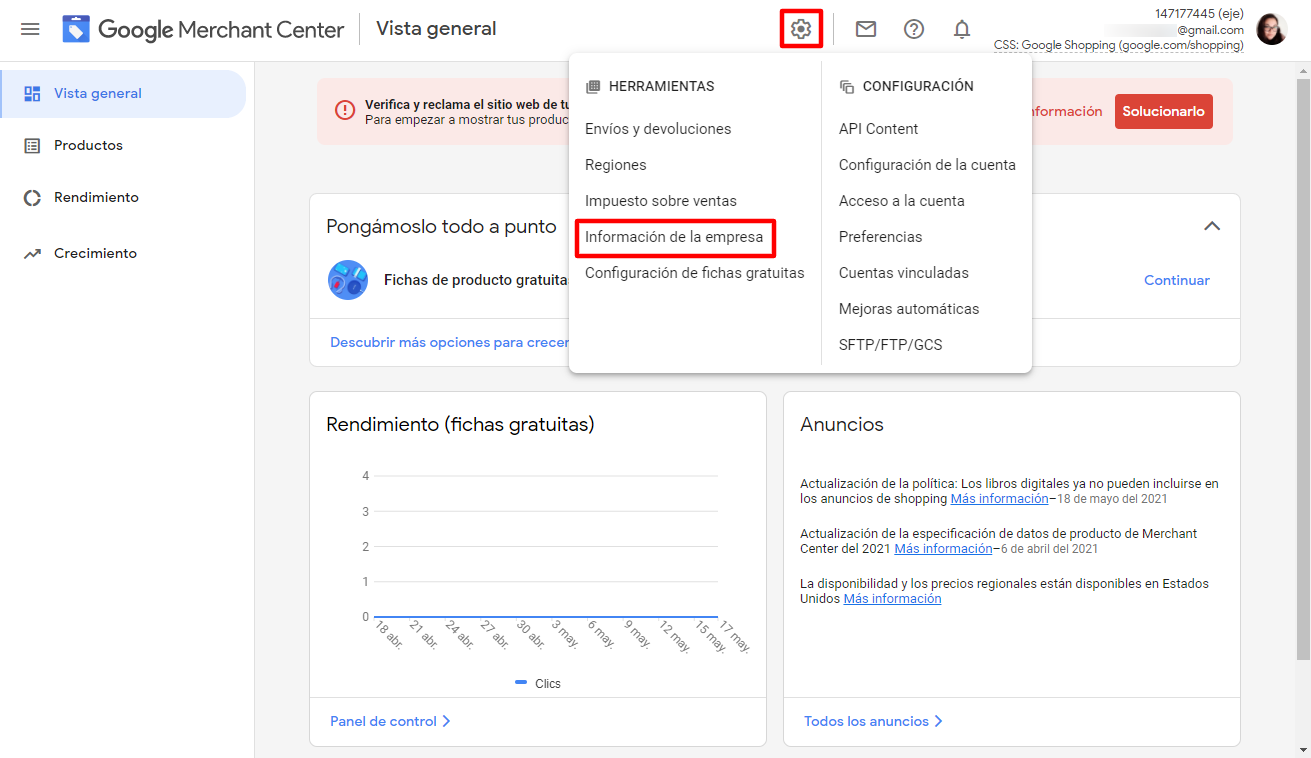Click the Rendimiento (fichas gratuitas) heading

[x=460, y=424]
